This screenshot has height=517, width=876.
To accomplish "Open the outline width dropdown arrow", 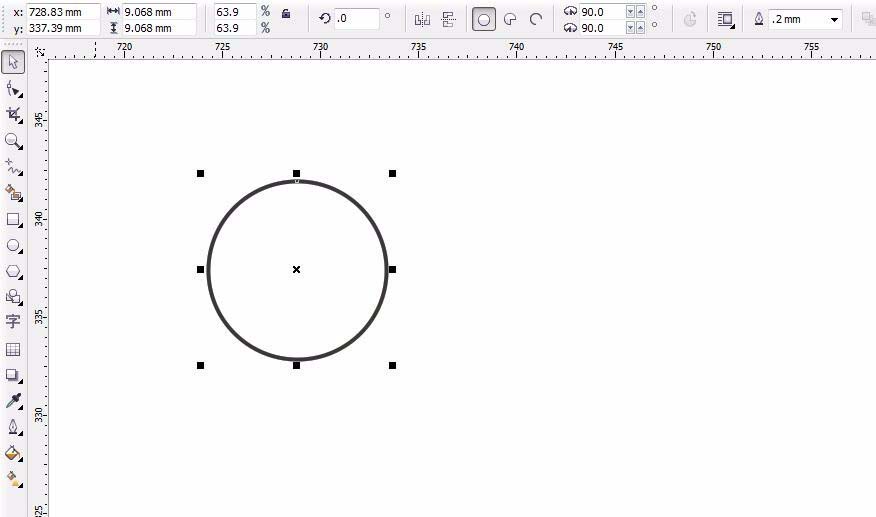I will (x=834, y=20).
